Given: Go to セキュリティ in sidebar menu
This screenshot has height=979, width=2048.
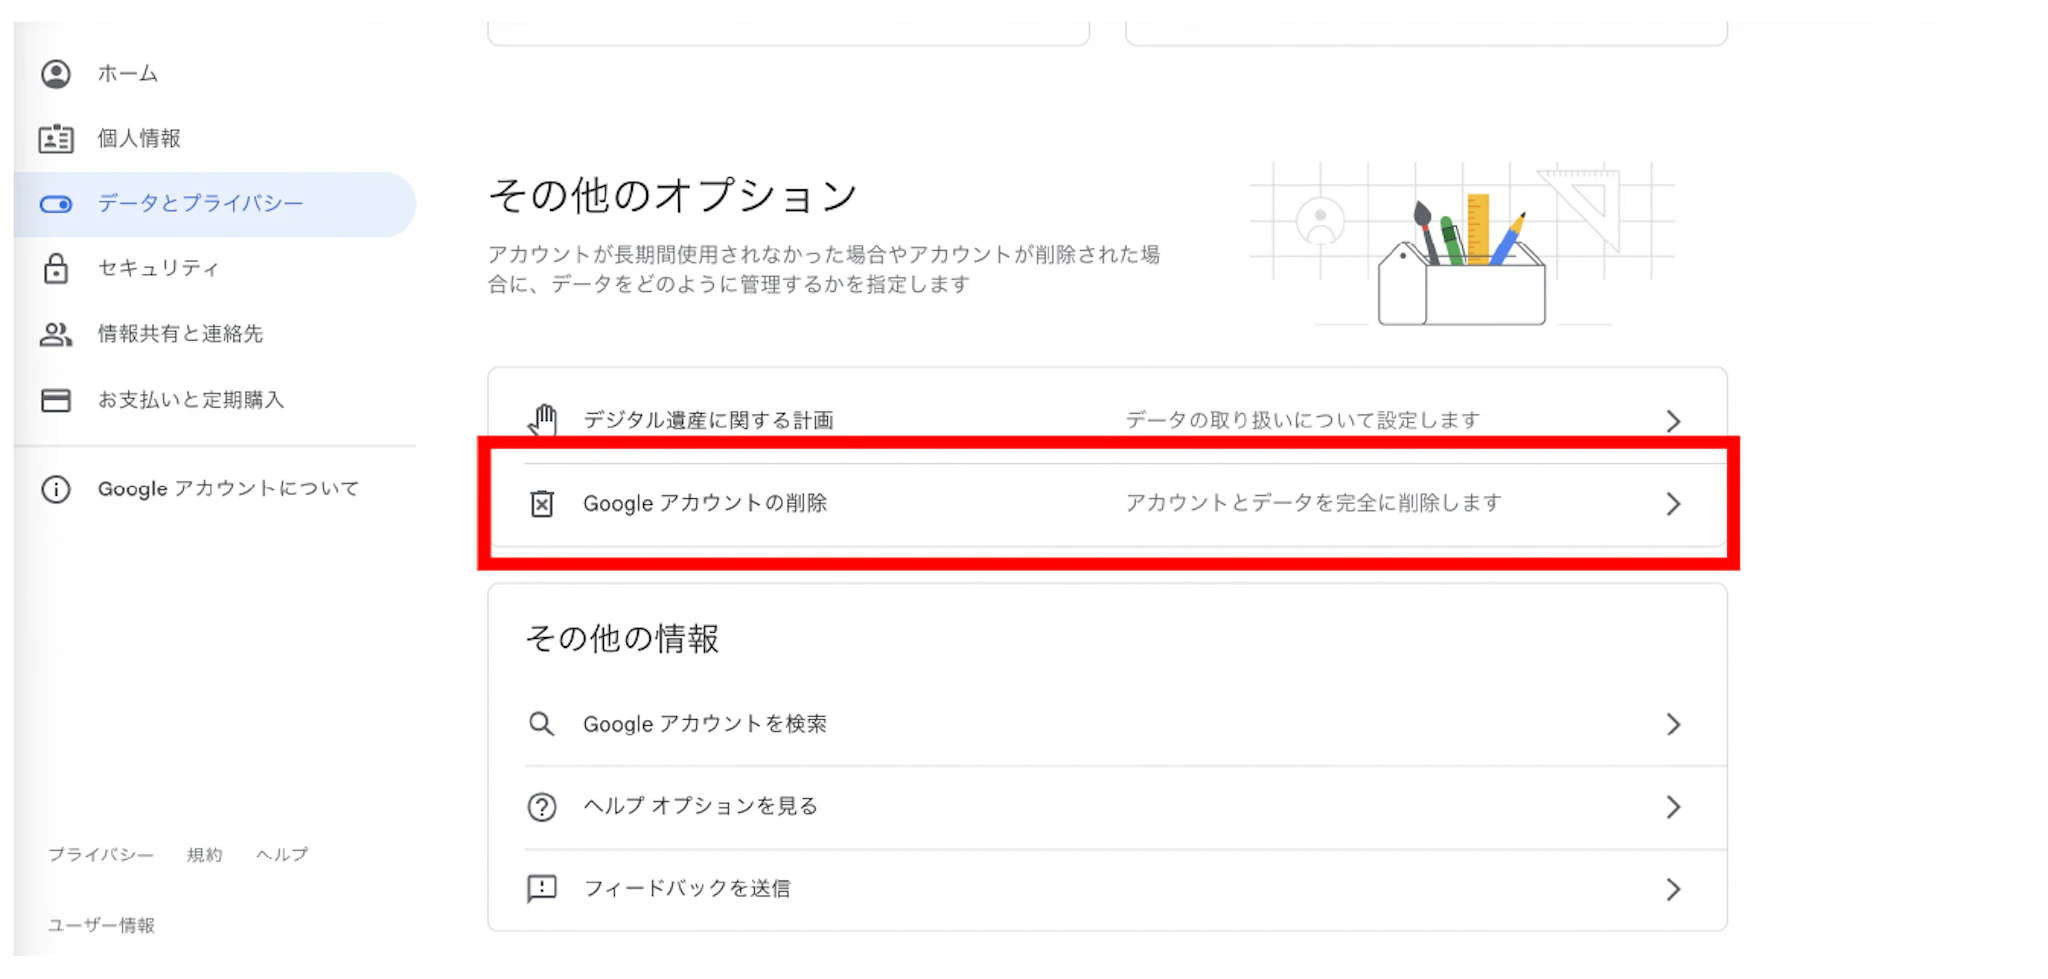Looking at the screenshot, I should point(158,268).
